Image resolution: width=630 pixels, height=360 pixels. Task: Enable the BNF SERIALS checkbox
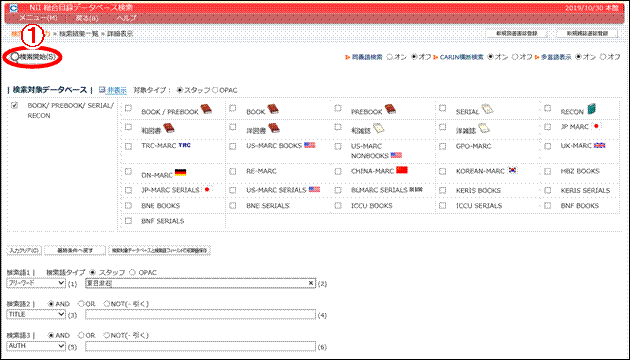tap(128, 221)
